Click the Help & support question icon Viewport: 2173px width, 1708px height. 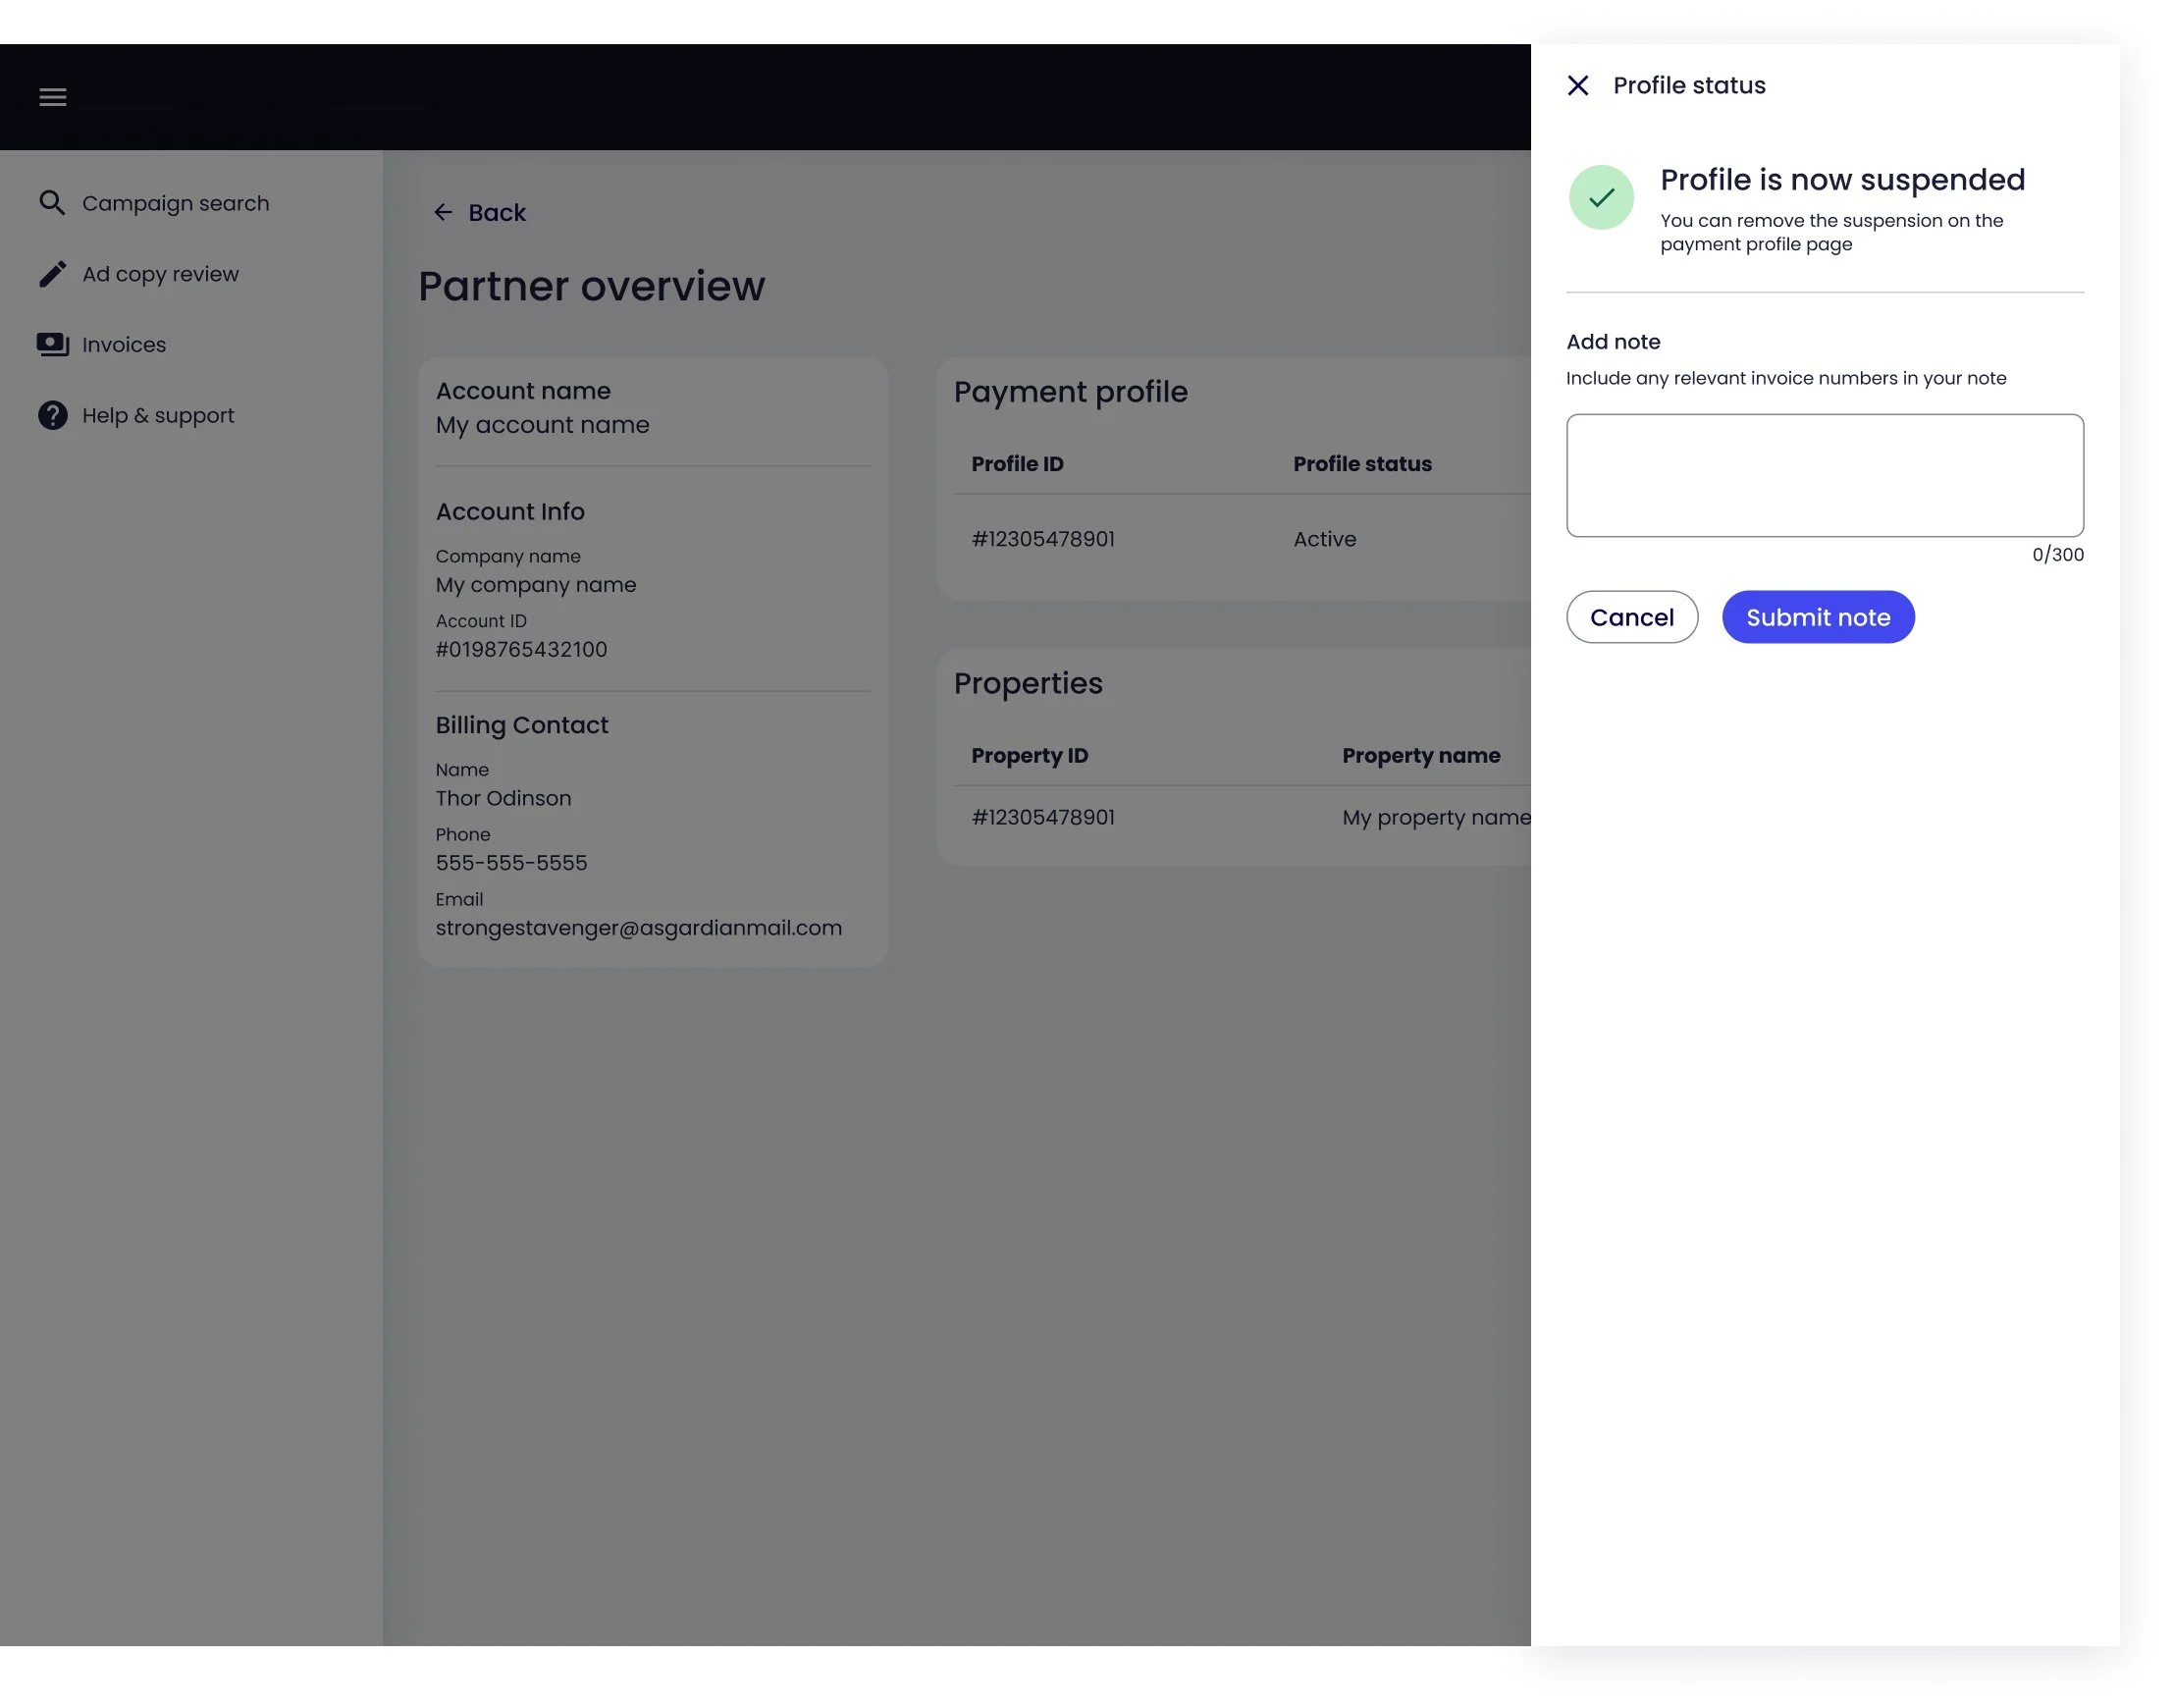tap(52, 415)
